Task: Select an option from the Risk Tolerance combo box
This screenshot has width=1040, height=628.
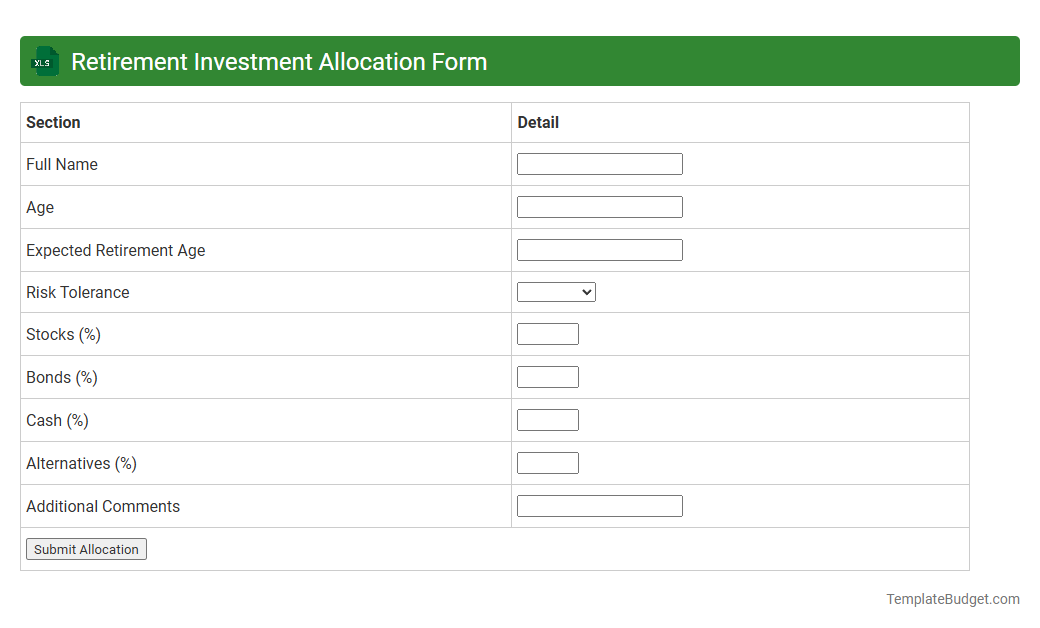Action: [x=556, y=292]
